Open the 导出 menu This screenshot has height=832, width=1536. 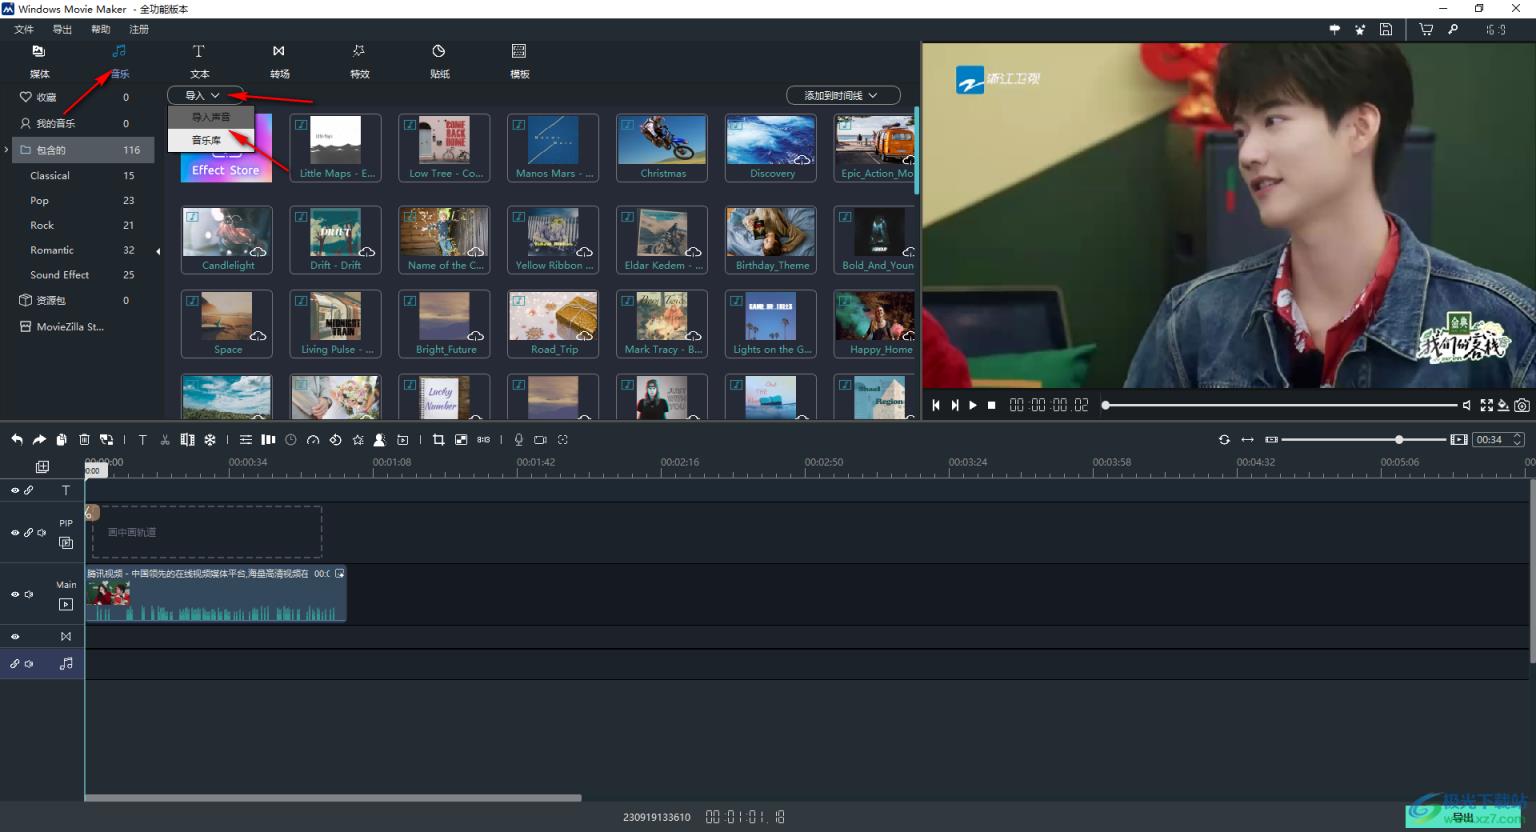pos(62,29)
